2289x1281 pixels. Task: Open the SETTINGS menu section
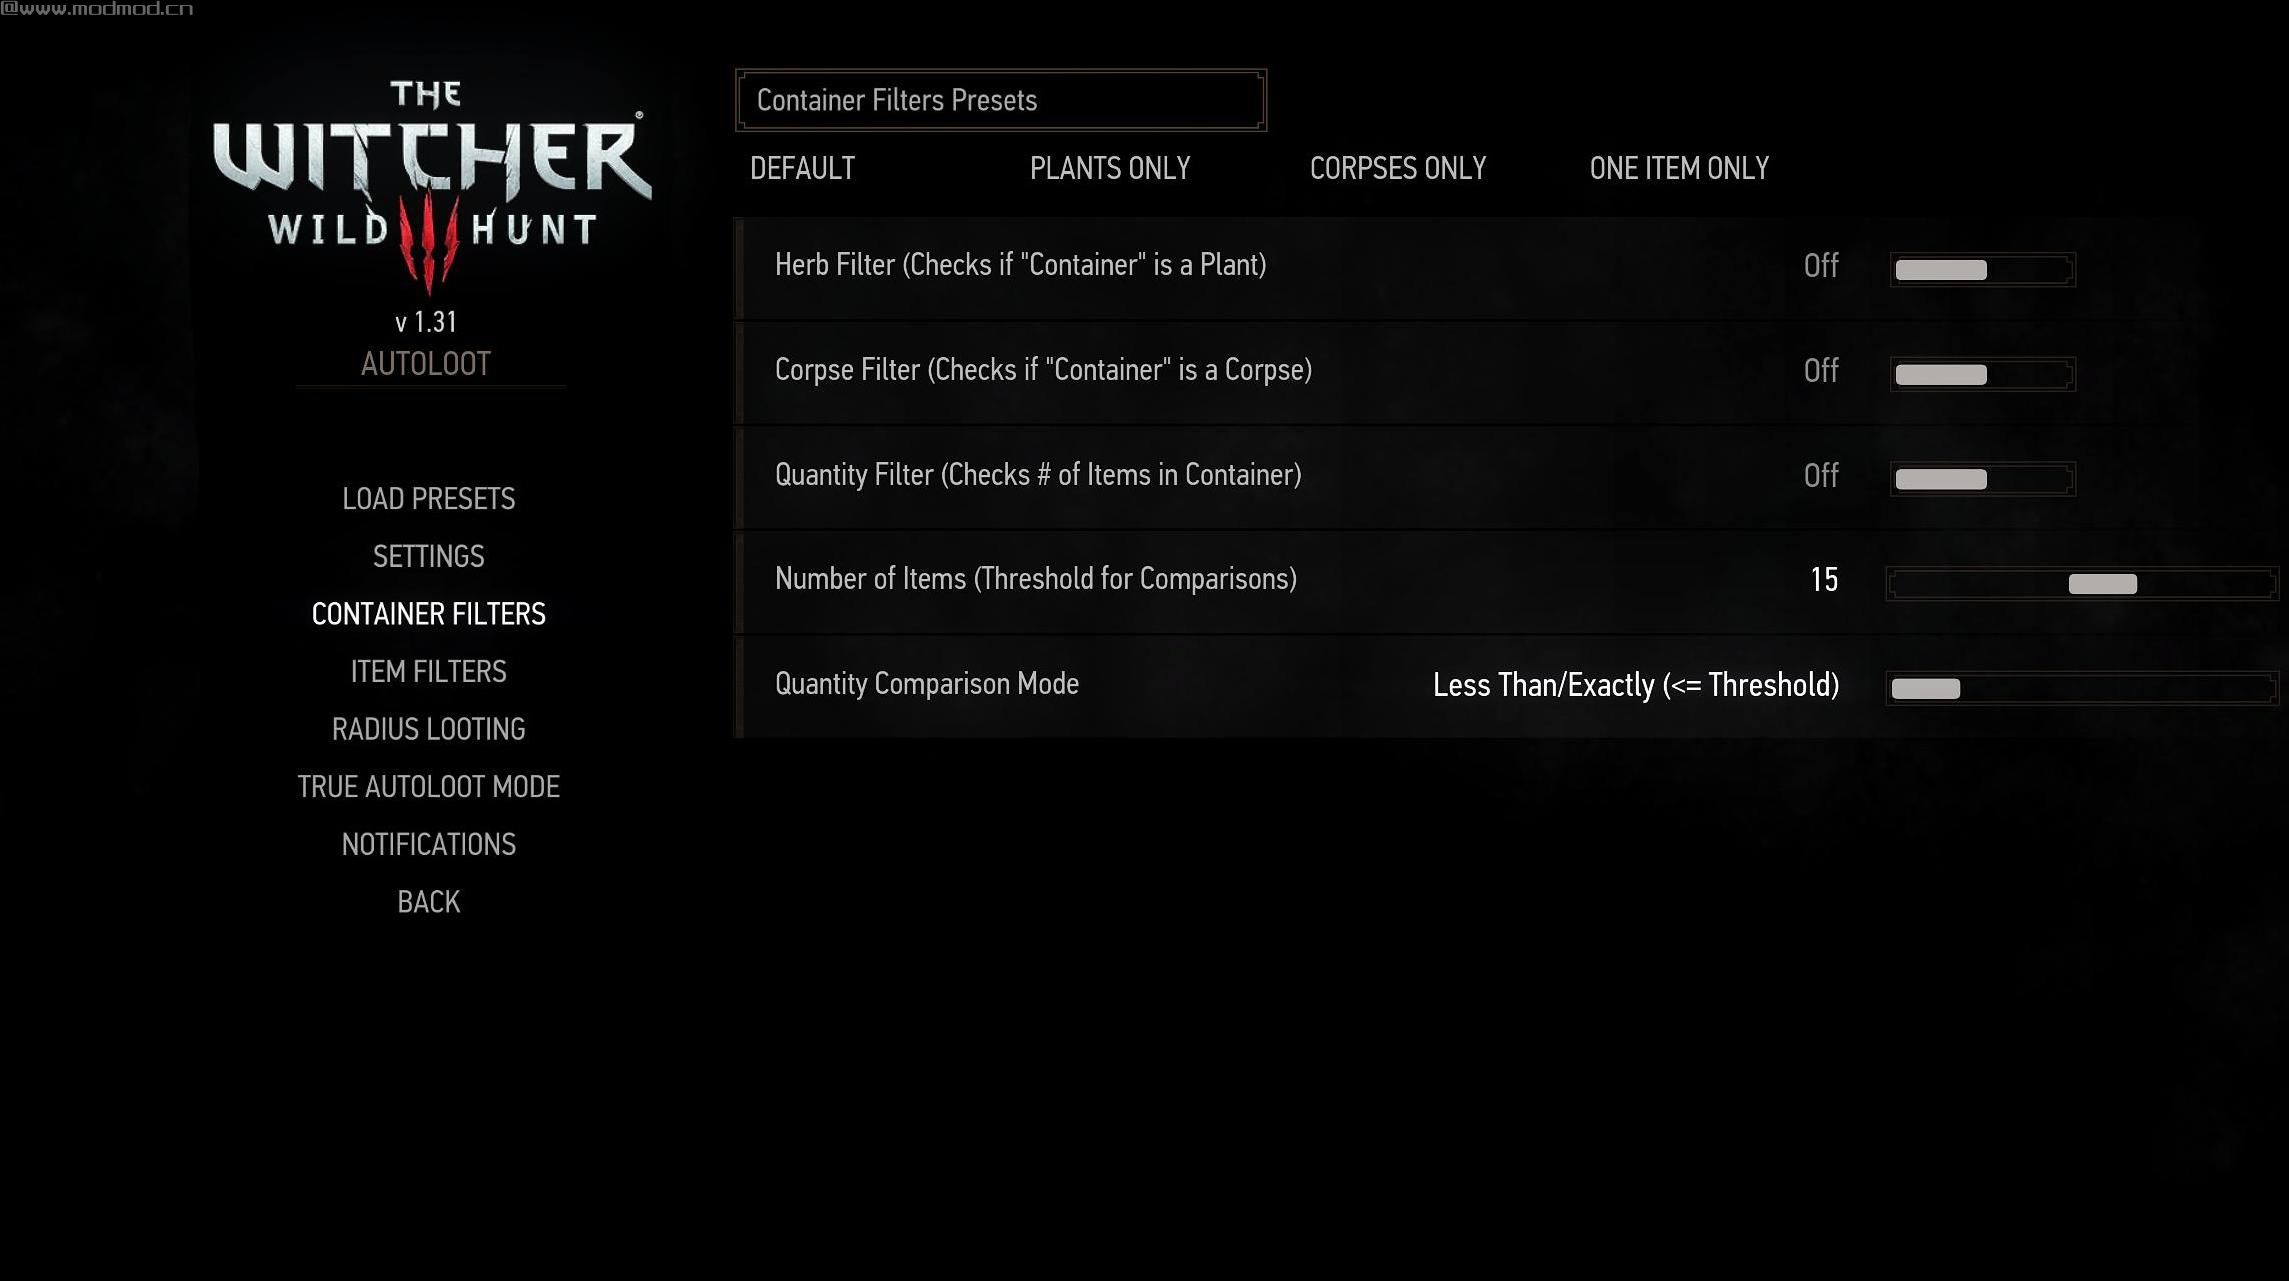pyautogui.click(x=428, y=555)
